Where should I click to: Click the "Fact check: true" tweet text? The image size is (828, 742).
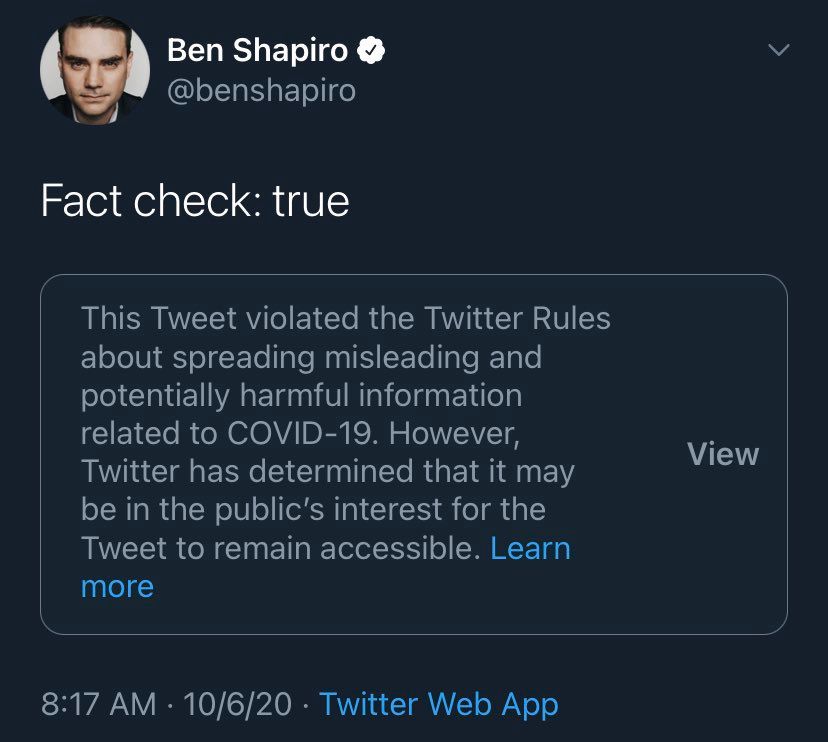pyautogui.click(x=195, y=201)
